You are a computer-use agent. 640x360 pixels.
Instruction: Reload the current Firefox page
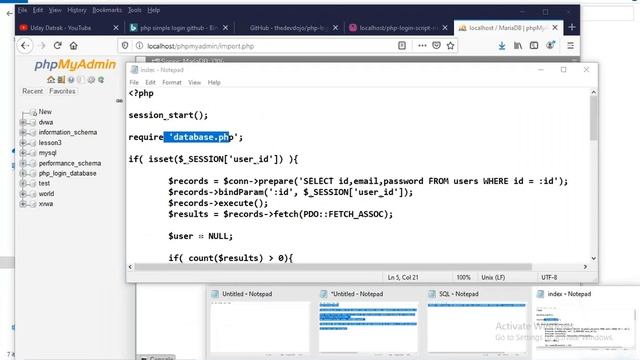[58, 46]
